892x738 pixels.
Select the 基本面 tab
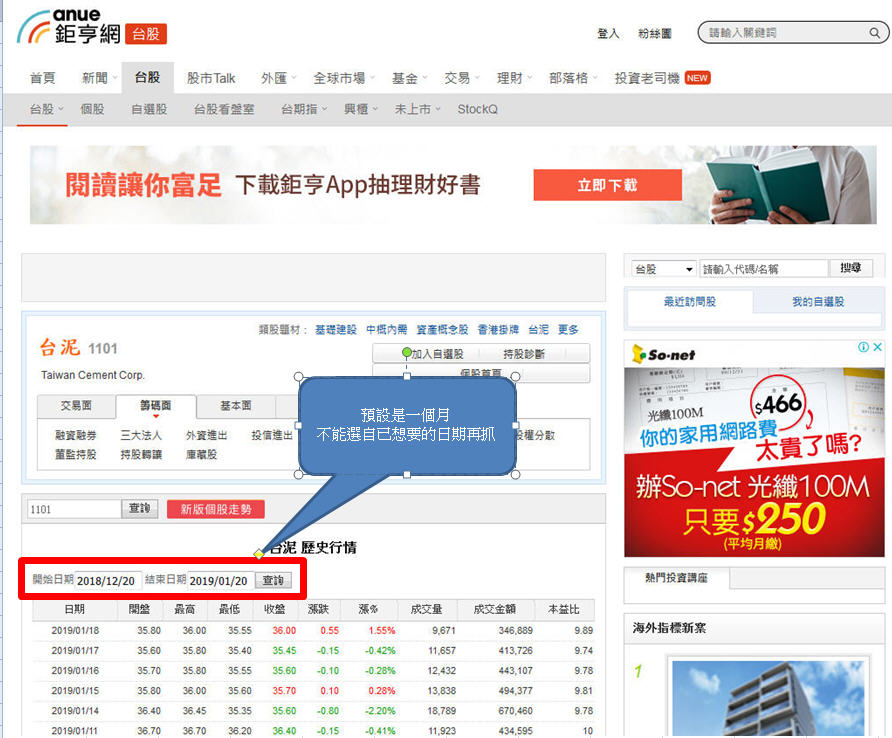tap(236, 406)
